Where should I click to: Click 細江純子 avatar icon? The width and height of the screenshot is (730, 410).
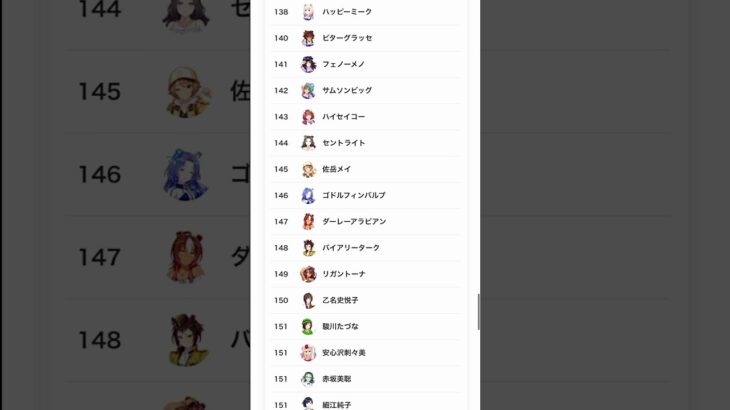(308, 403)
